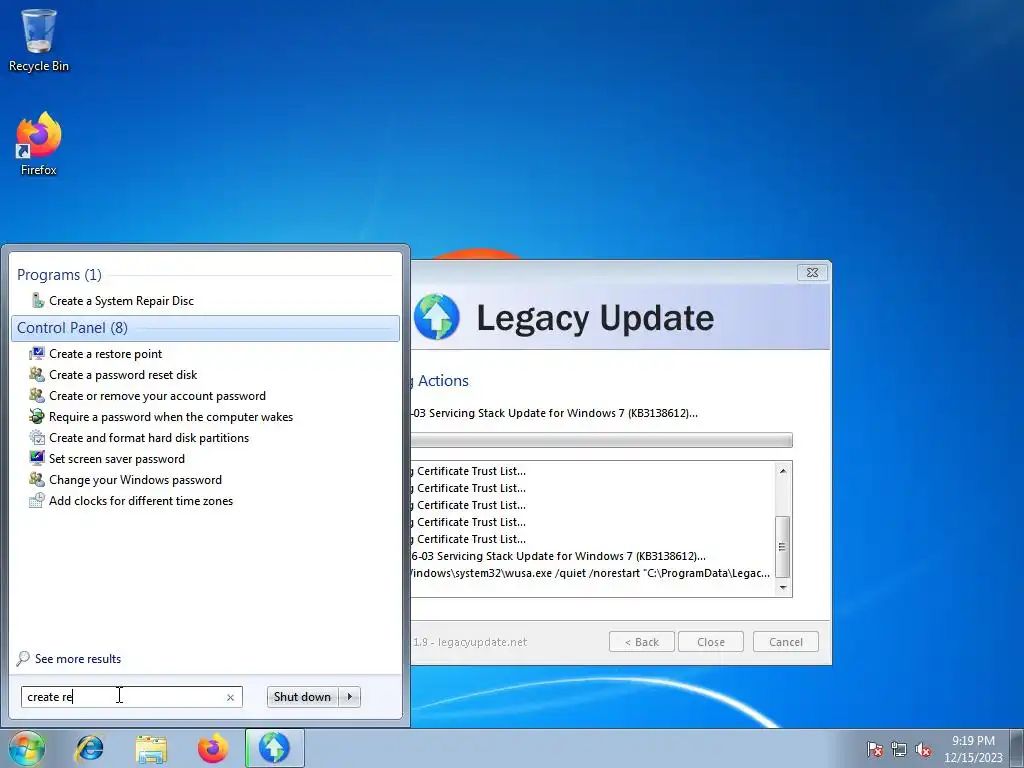
Task: Click See more results link
Action: point(78,658)
